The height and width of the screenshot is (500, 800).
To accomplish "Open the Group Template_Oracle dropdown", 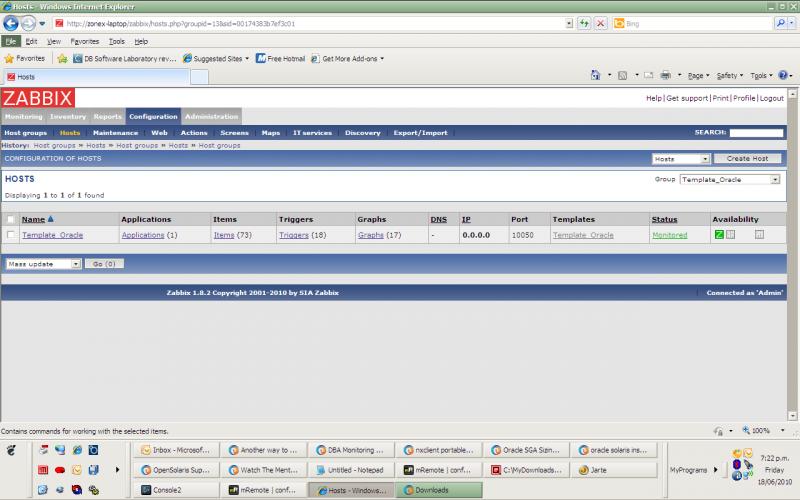I will tap(730, 180).
